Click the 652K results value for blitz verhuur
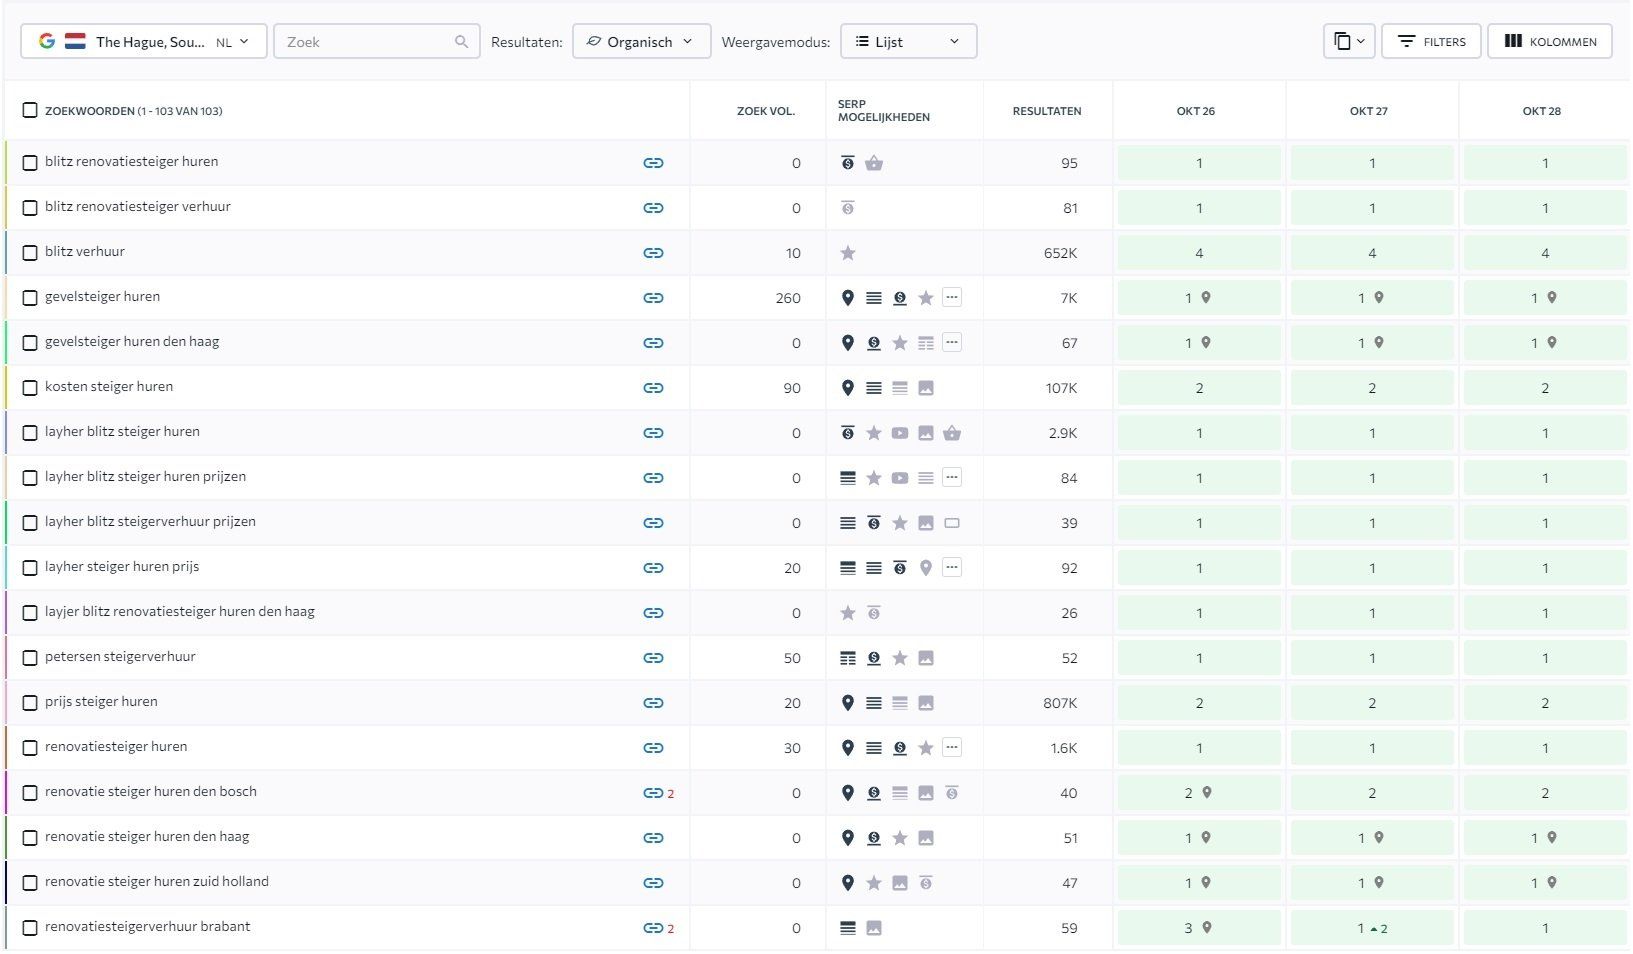 click(1060, 253)
